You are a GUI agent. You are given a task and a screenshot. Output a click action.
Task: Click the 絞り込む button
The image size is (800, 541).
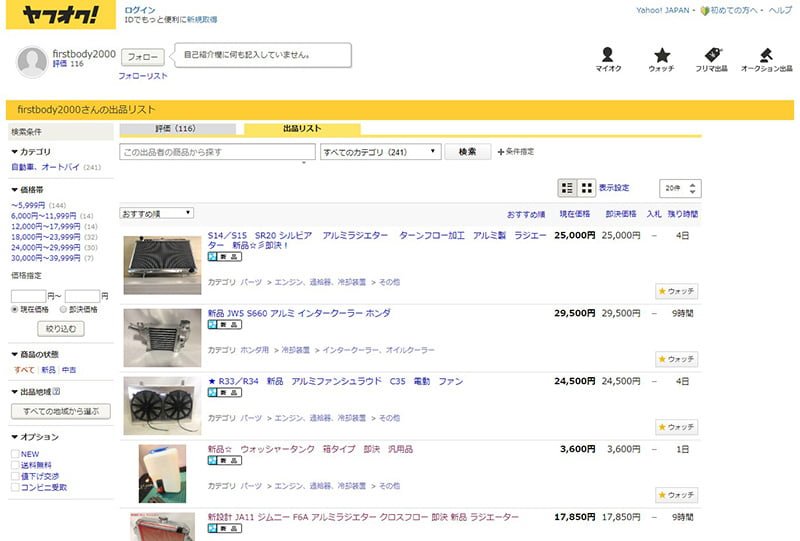(x=61, y=329)
